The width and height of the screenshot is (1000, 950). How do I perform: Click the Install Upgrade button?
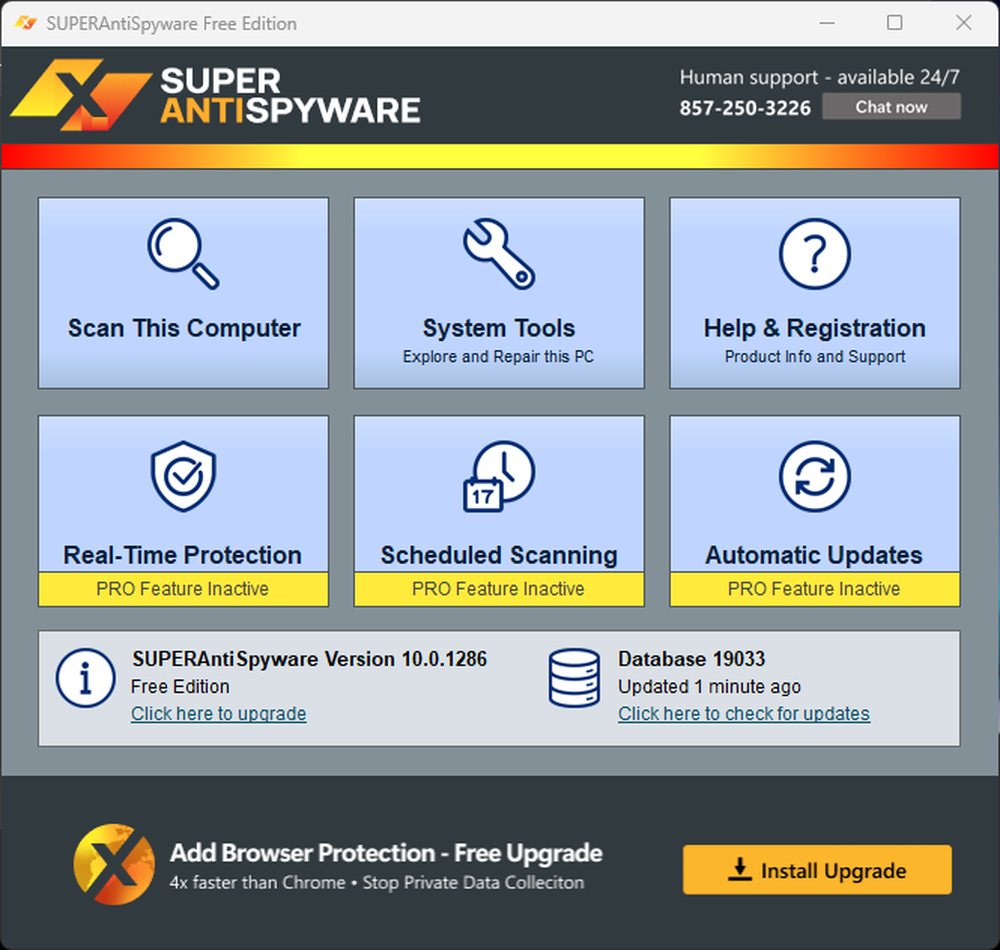(x=815, y=870)
